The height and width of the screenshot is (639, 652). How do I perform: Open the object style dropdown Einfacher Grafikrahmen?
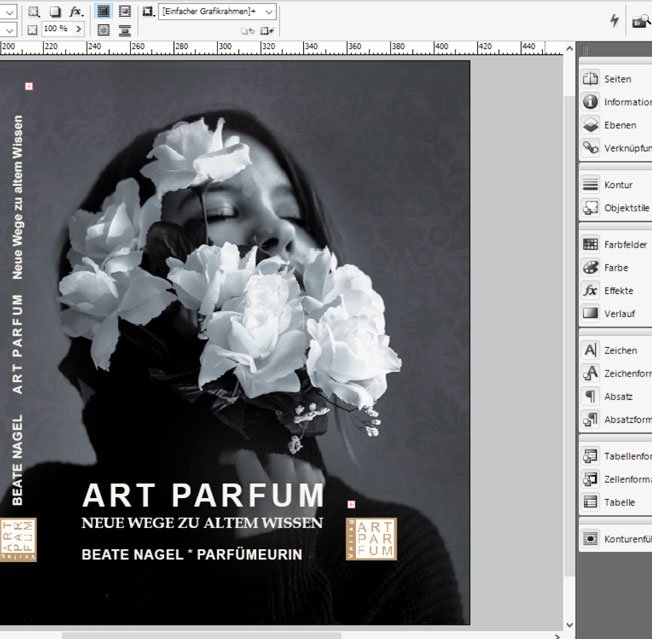269,11
